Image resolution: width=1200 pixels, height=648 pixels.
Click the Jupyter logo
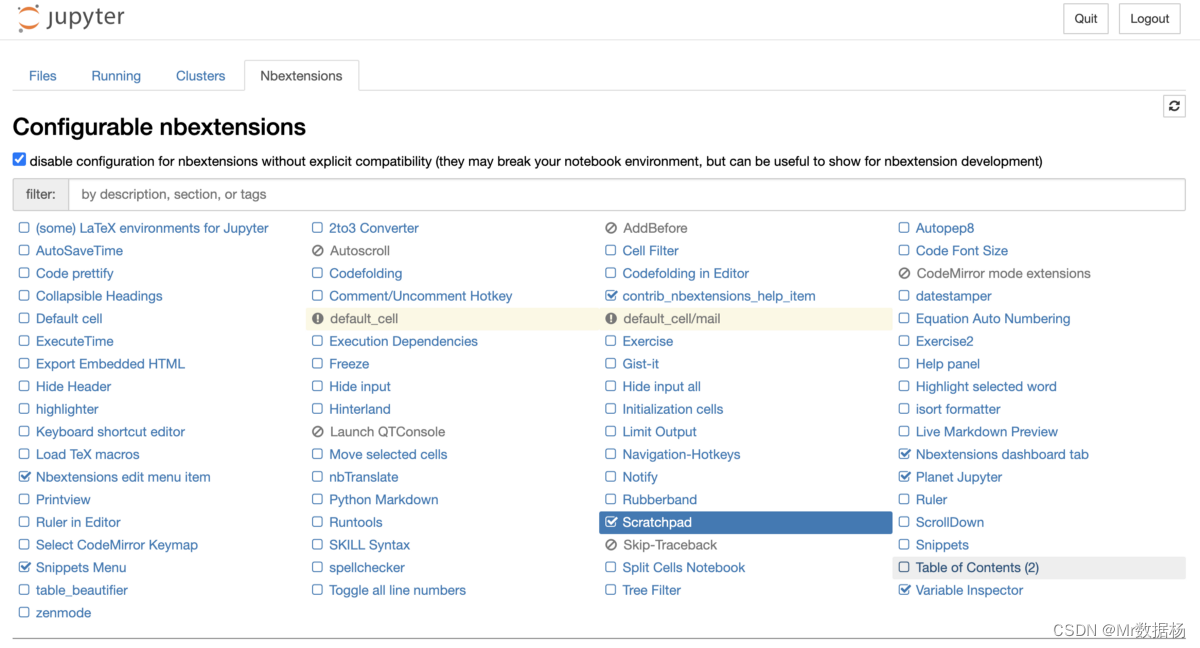71,18
